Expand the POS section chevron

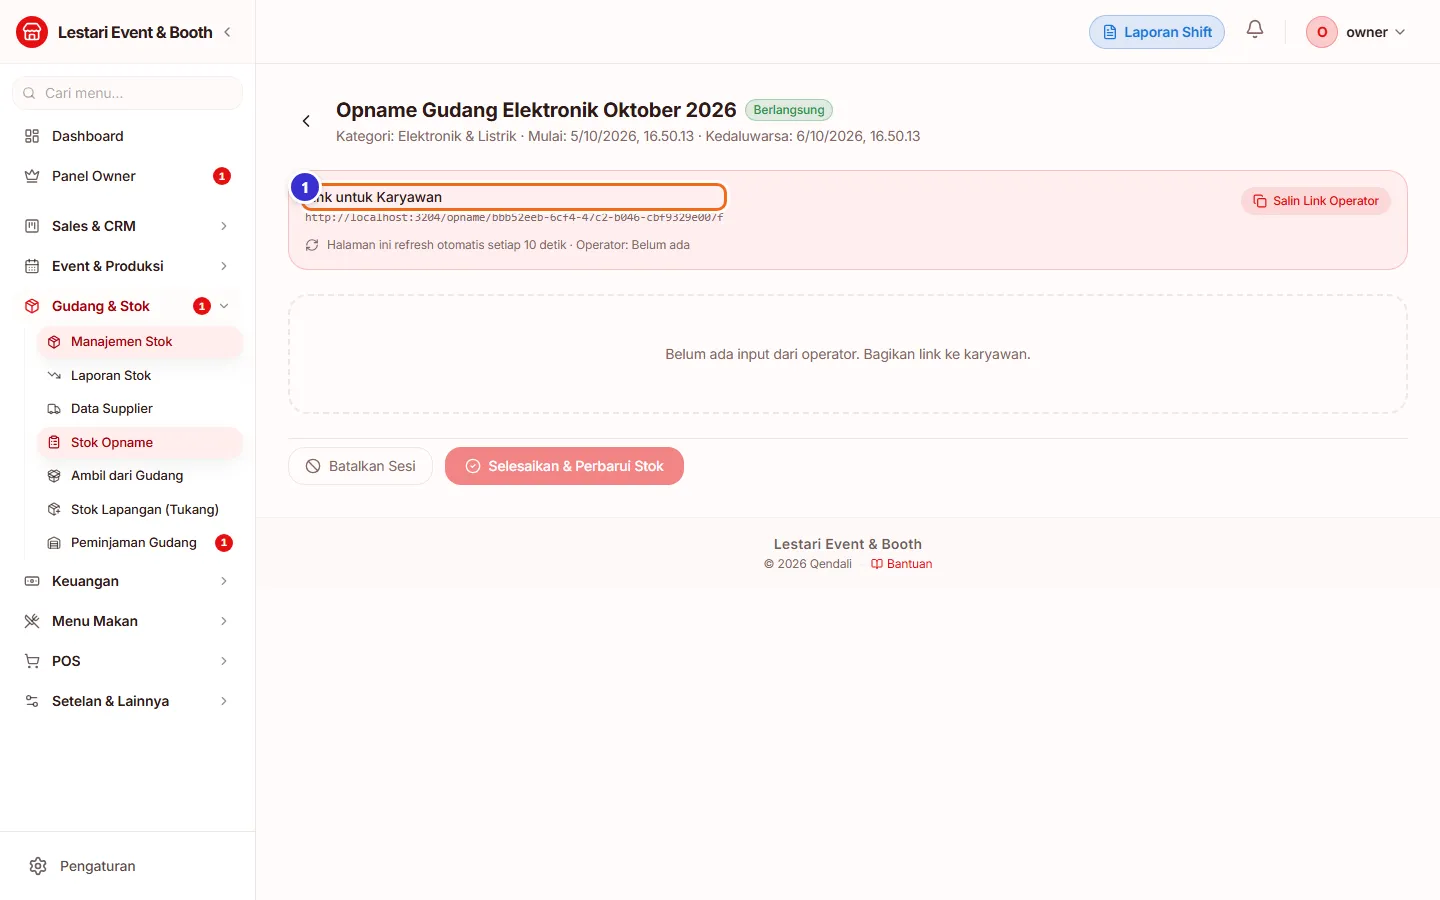coord(224,661)
